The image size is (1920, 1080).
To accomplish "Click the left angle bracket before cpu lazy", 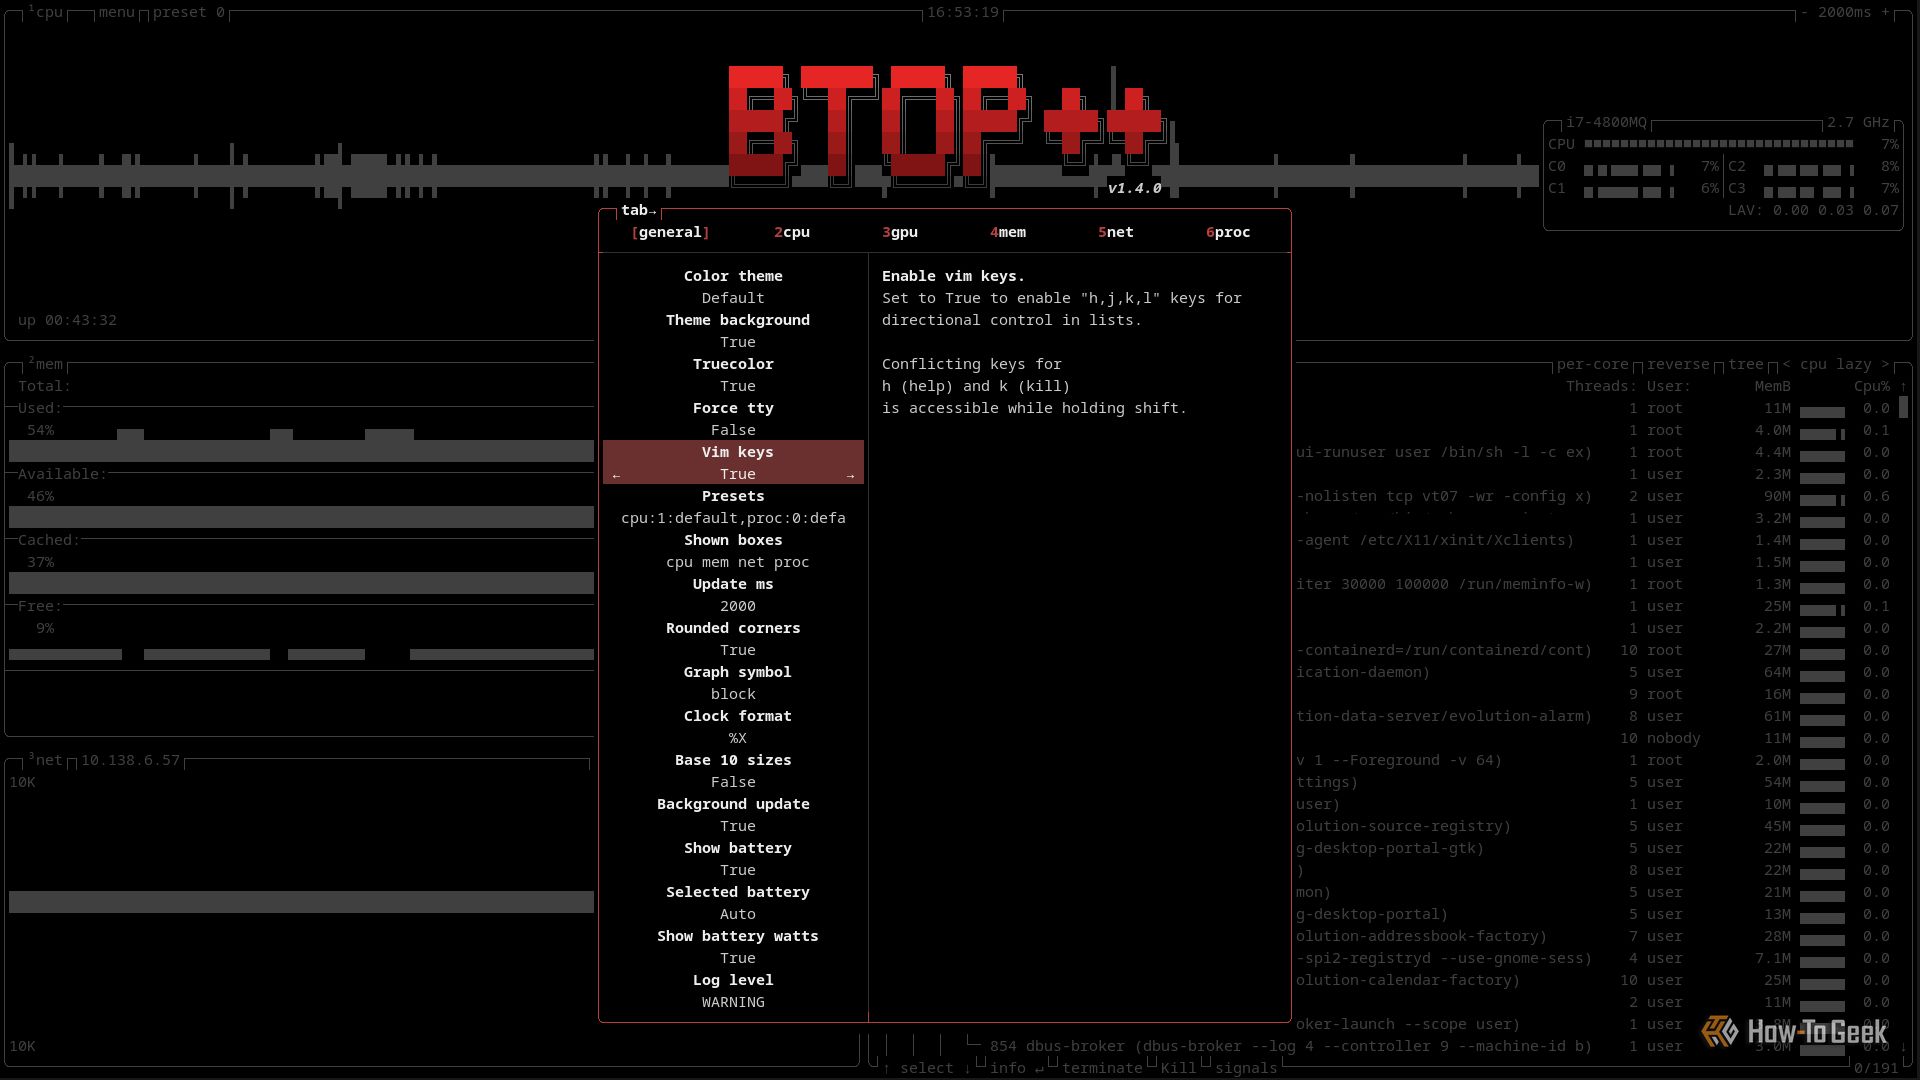I will coord(1786,364).
